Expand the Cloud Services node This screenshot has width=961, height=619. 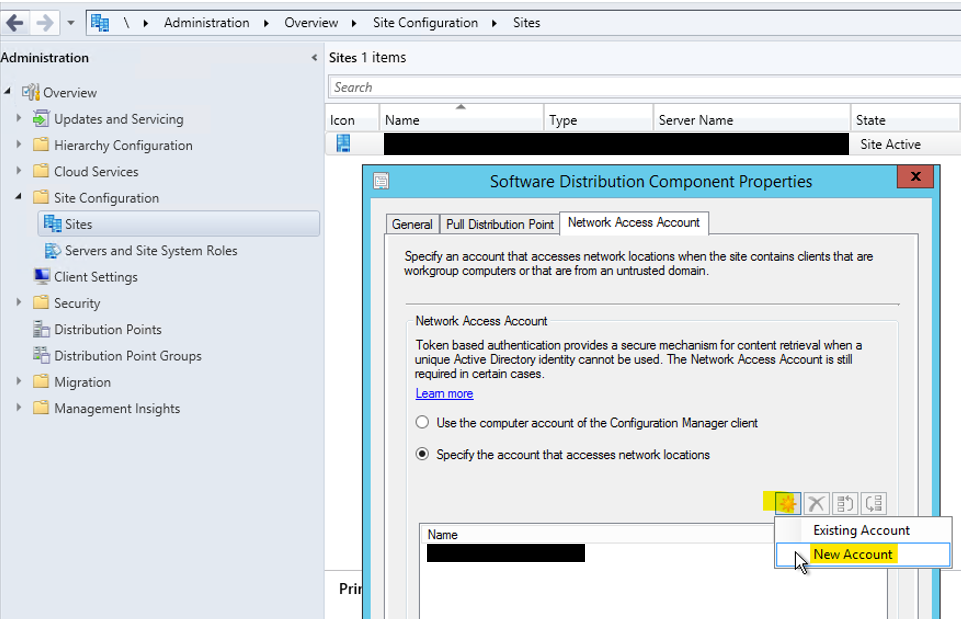tap(18, 170)
